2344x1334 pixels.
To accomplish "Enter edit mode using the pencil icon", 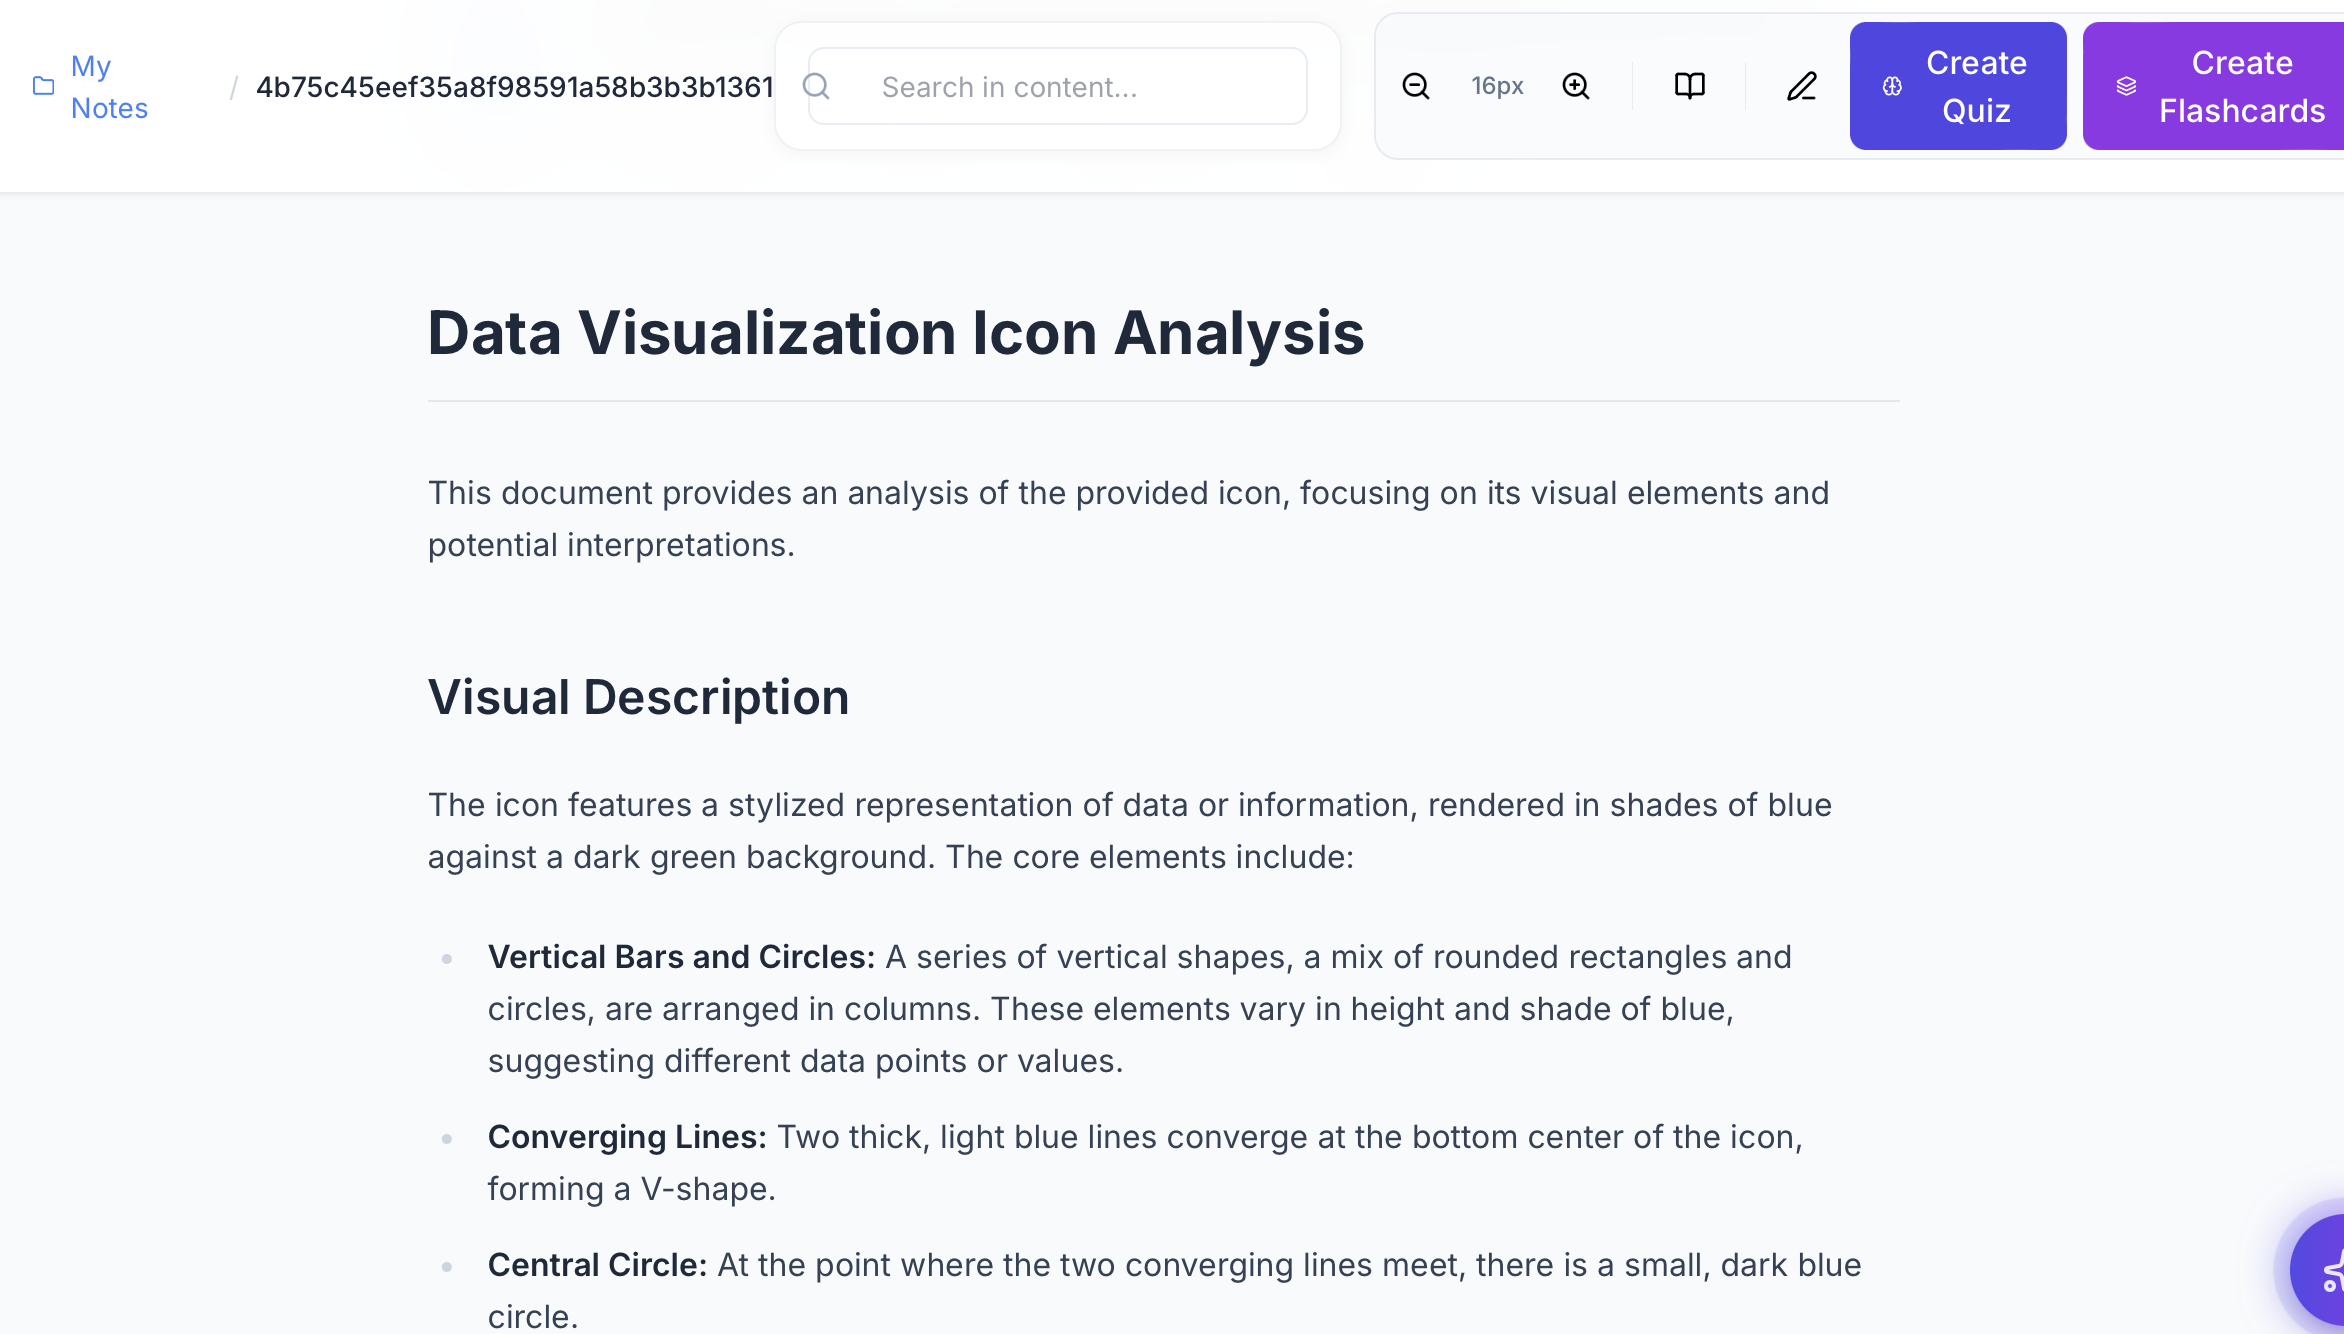I will pos(1801,86).
